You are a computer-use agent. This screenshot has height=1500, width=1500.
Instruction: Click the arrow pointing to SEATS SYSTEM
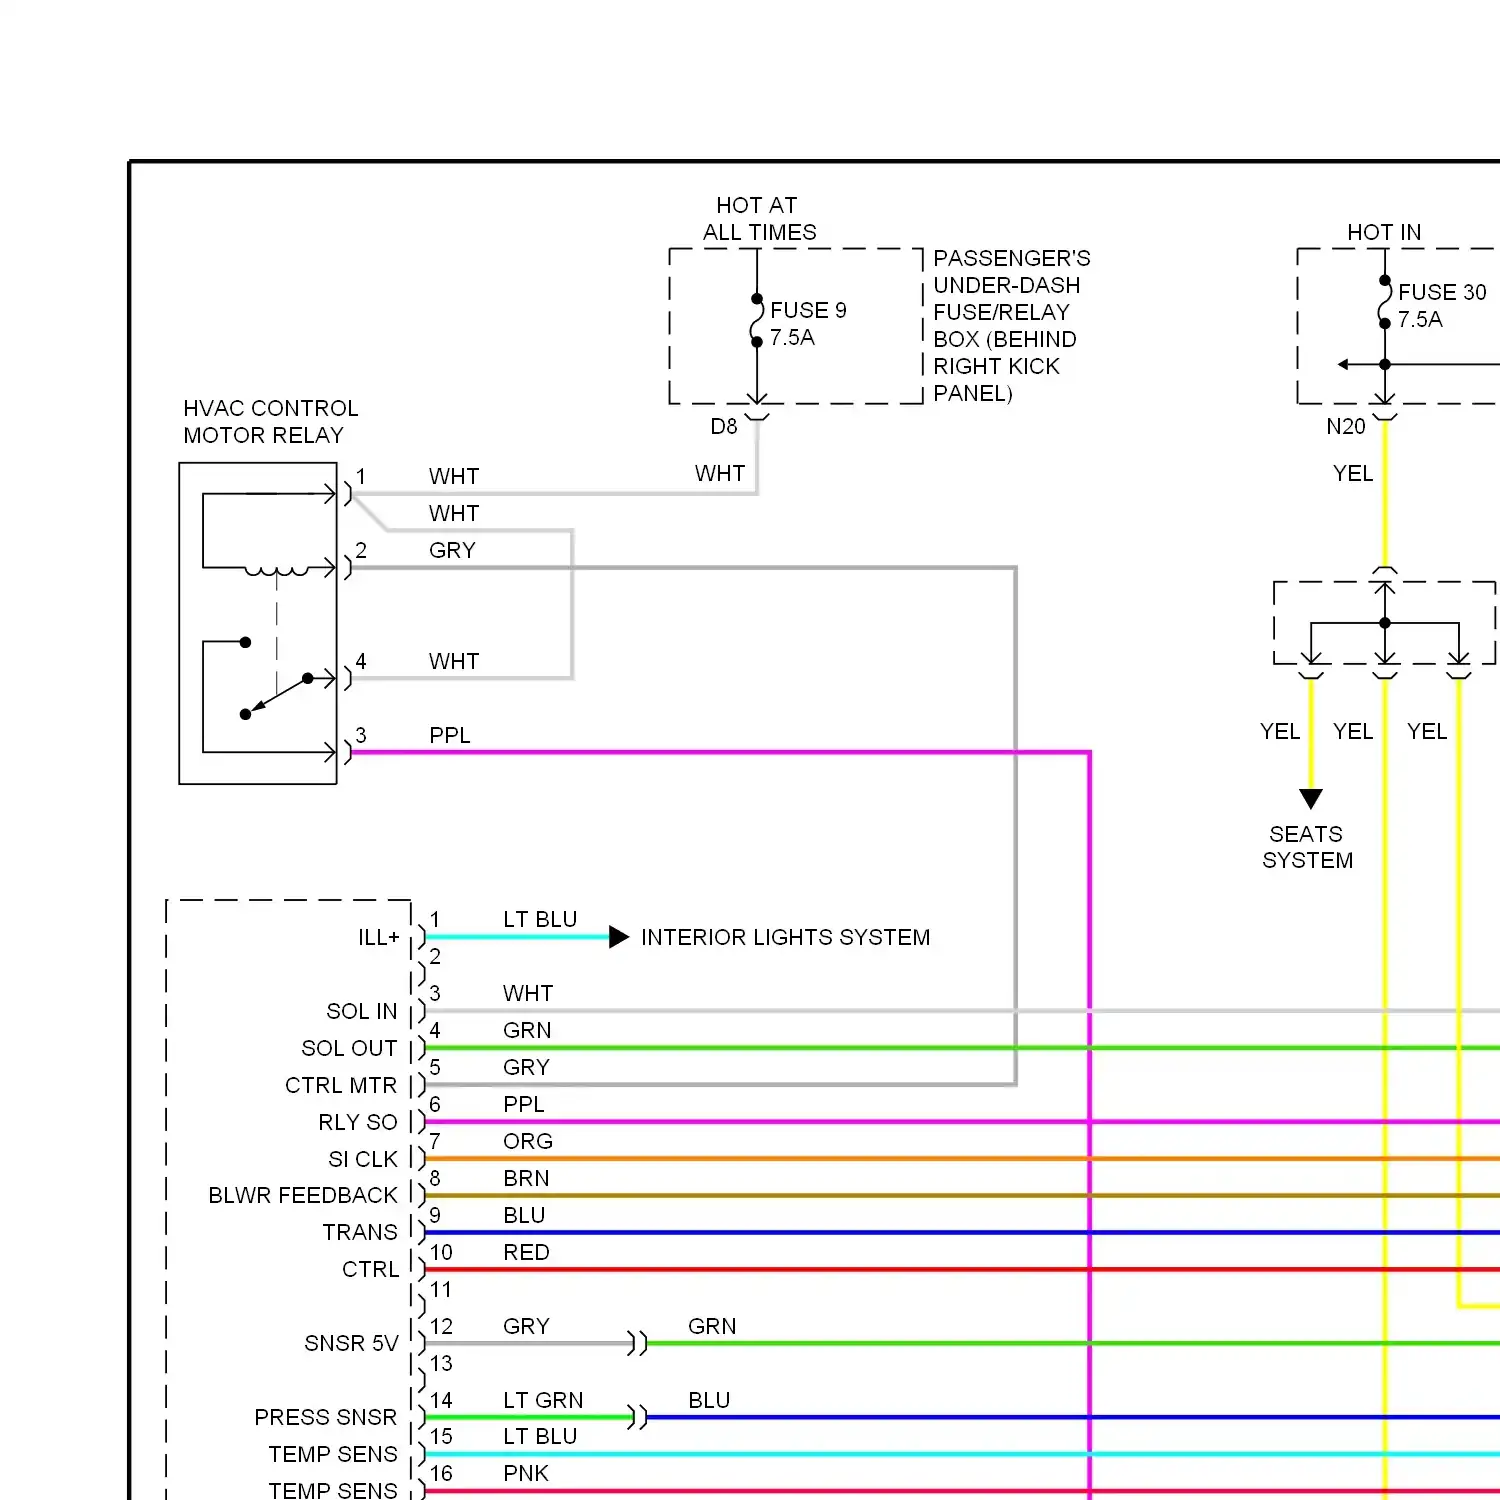pyautogui.click(x=1311, y=799)
